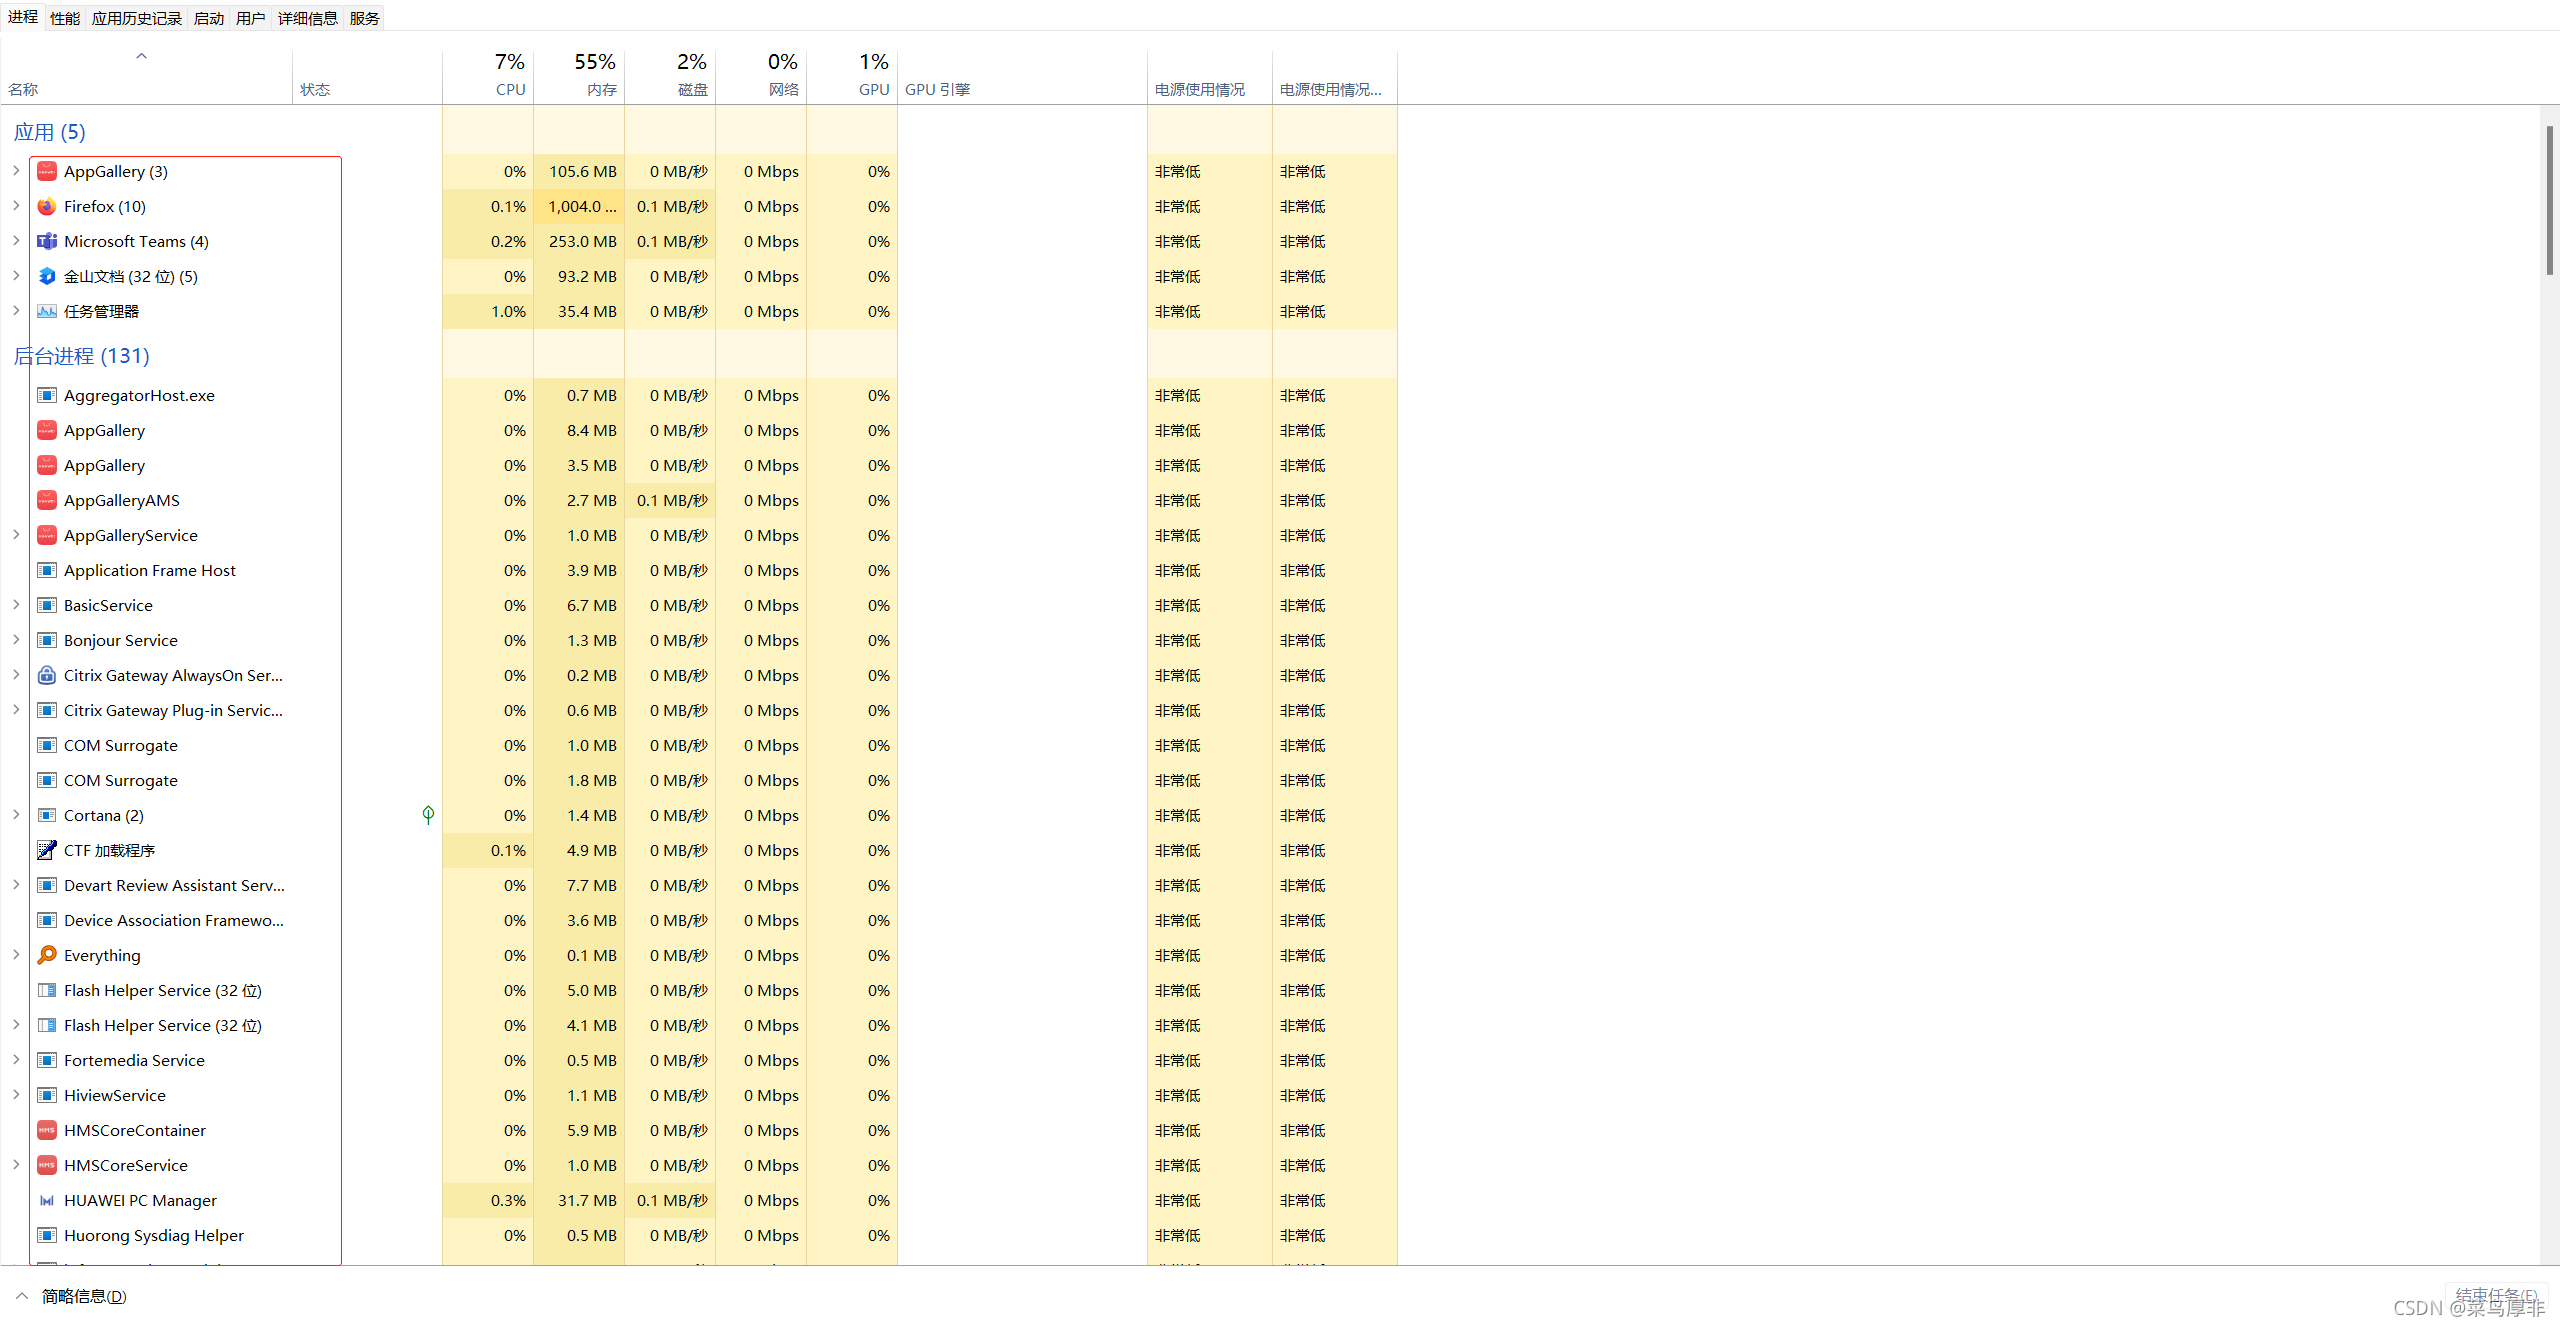This screenshot has width=2560, height=1326.
Task: Sort by the 状态 column header
Action: point(367,76)
